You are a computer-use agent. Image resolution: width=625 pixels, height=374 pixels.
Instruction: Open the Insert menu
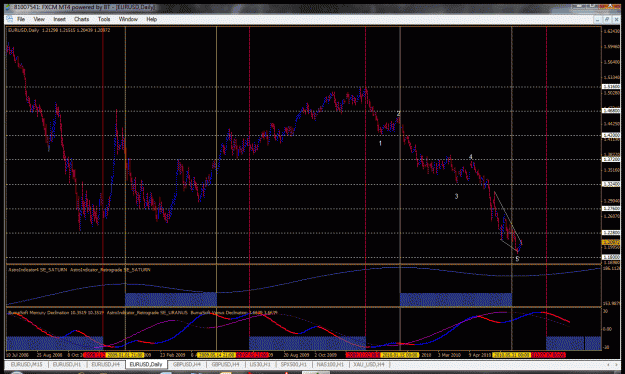59,19
